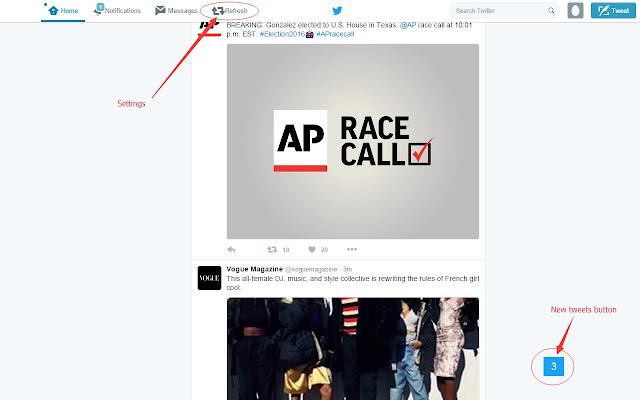Click the Vogue Magazine avatar
The height and width of the screenshot is (400, 640).
pos(209,278)
